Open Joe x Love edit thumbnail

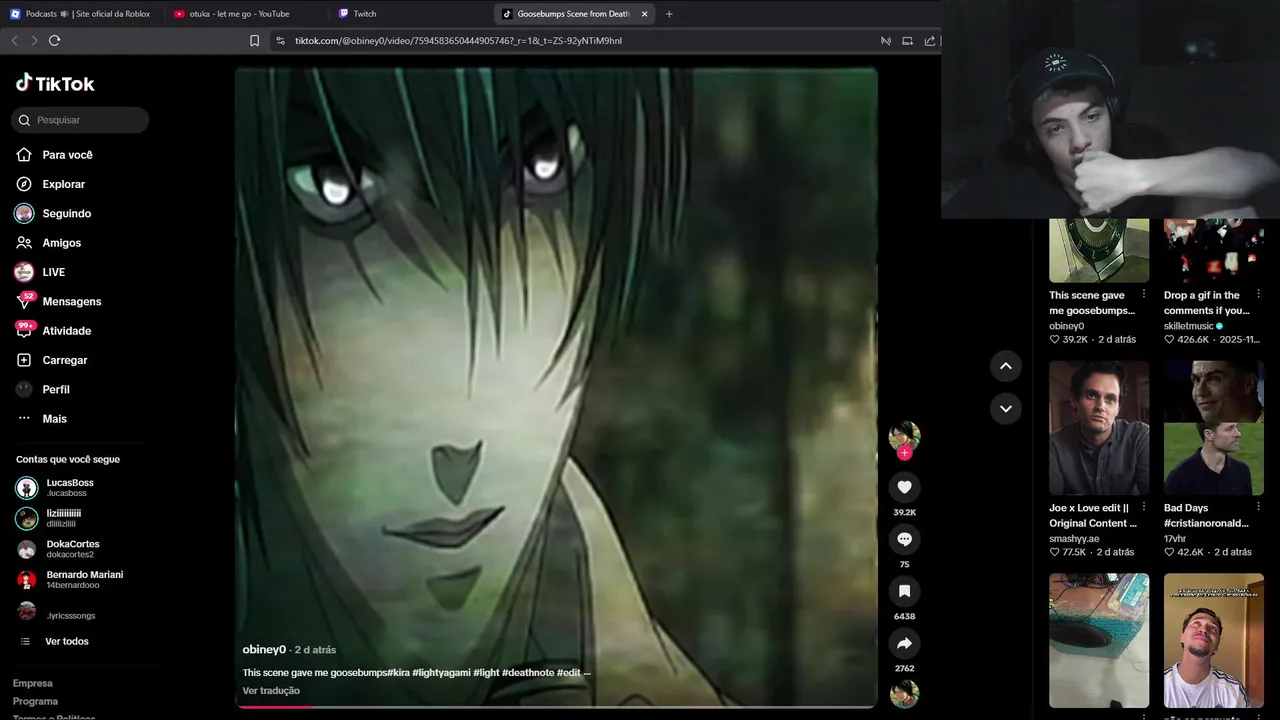(1099, 428)
